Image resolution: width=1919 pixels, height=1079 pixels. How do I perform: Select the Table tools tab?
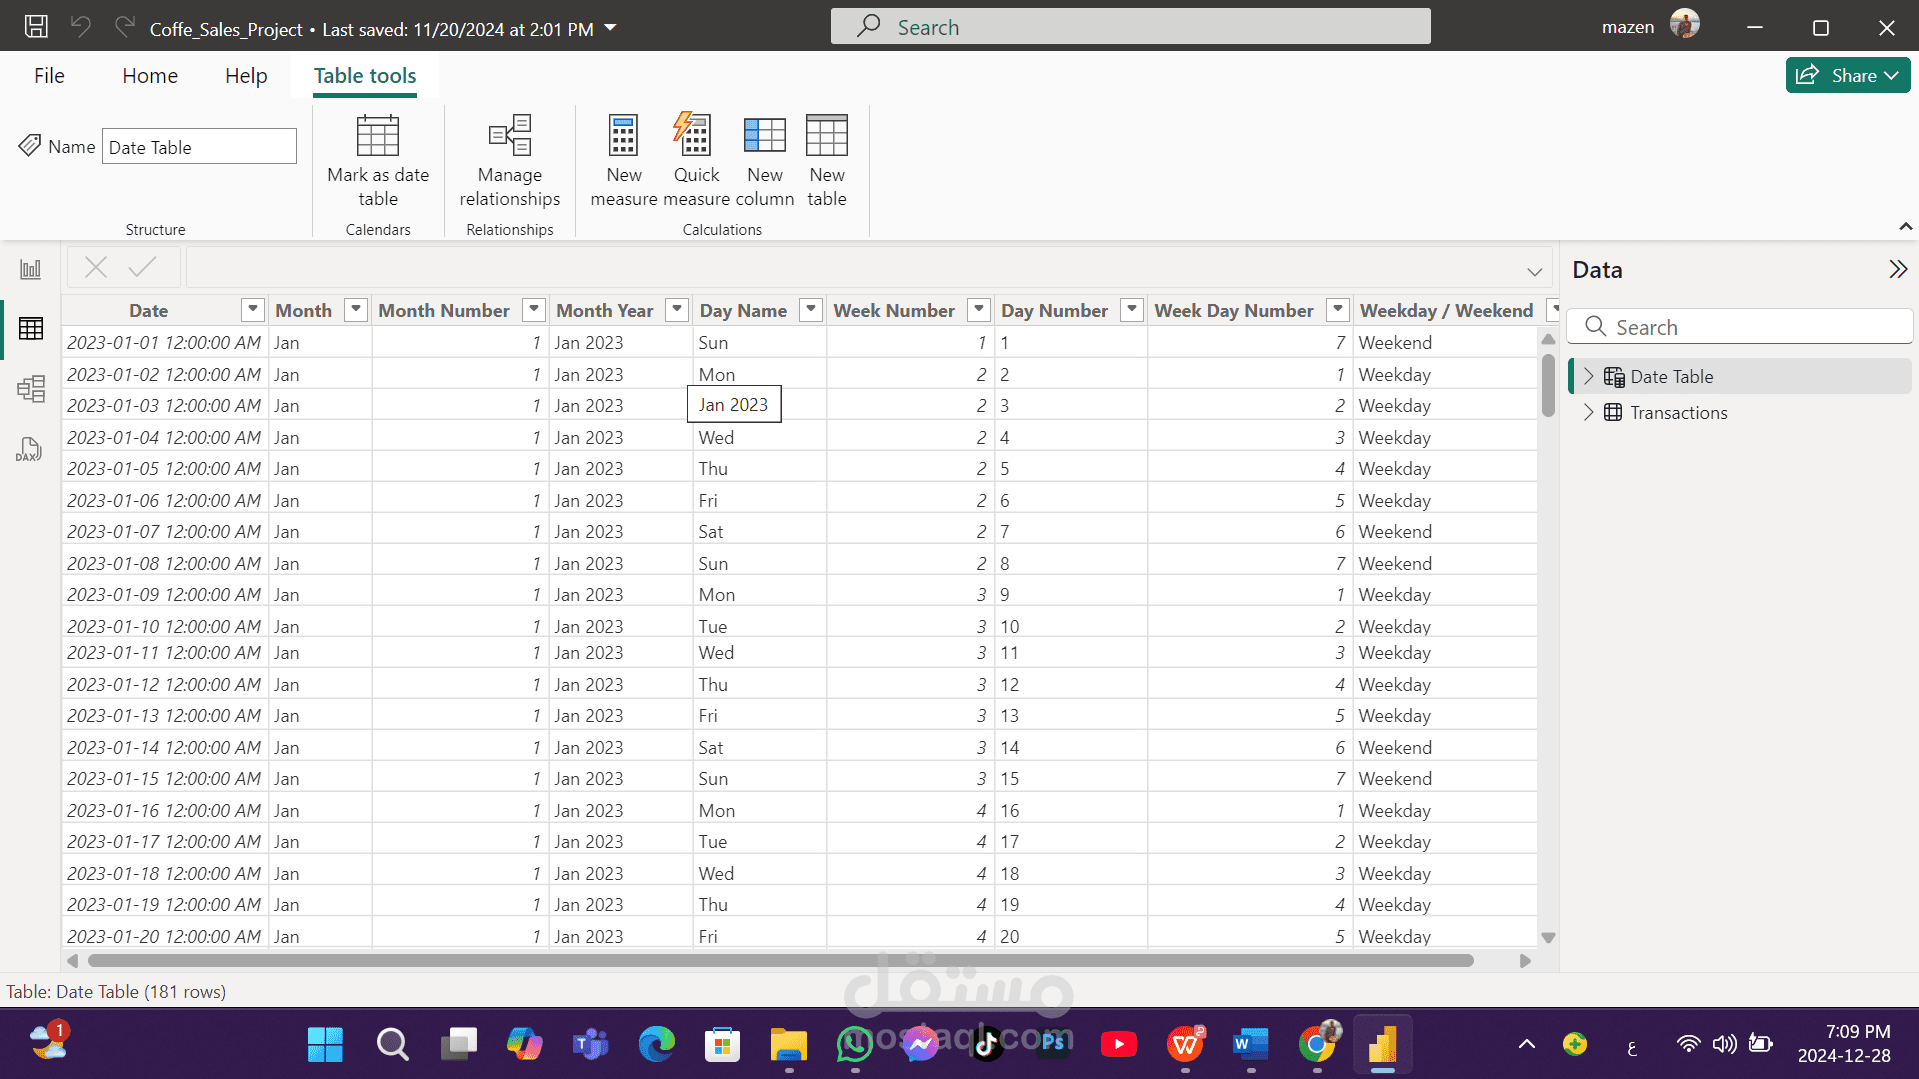(365, 76)
